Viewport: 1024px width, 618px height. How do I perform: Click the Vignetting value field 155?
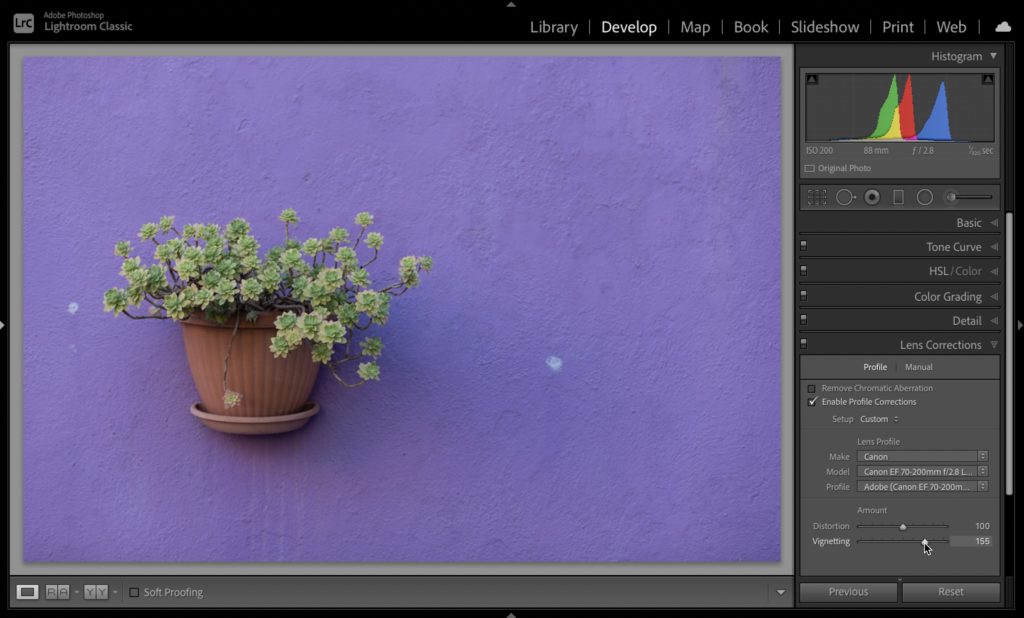[971, 541]
